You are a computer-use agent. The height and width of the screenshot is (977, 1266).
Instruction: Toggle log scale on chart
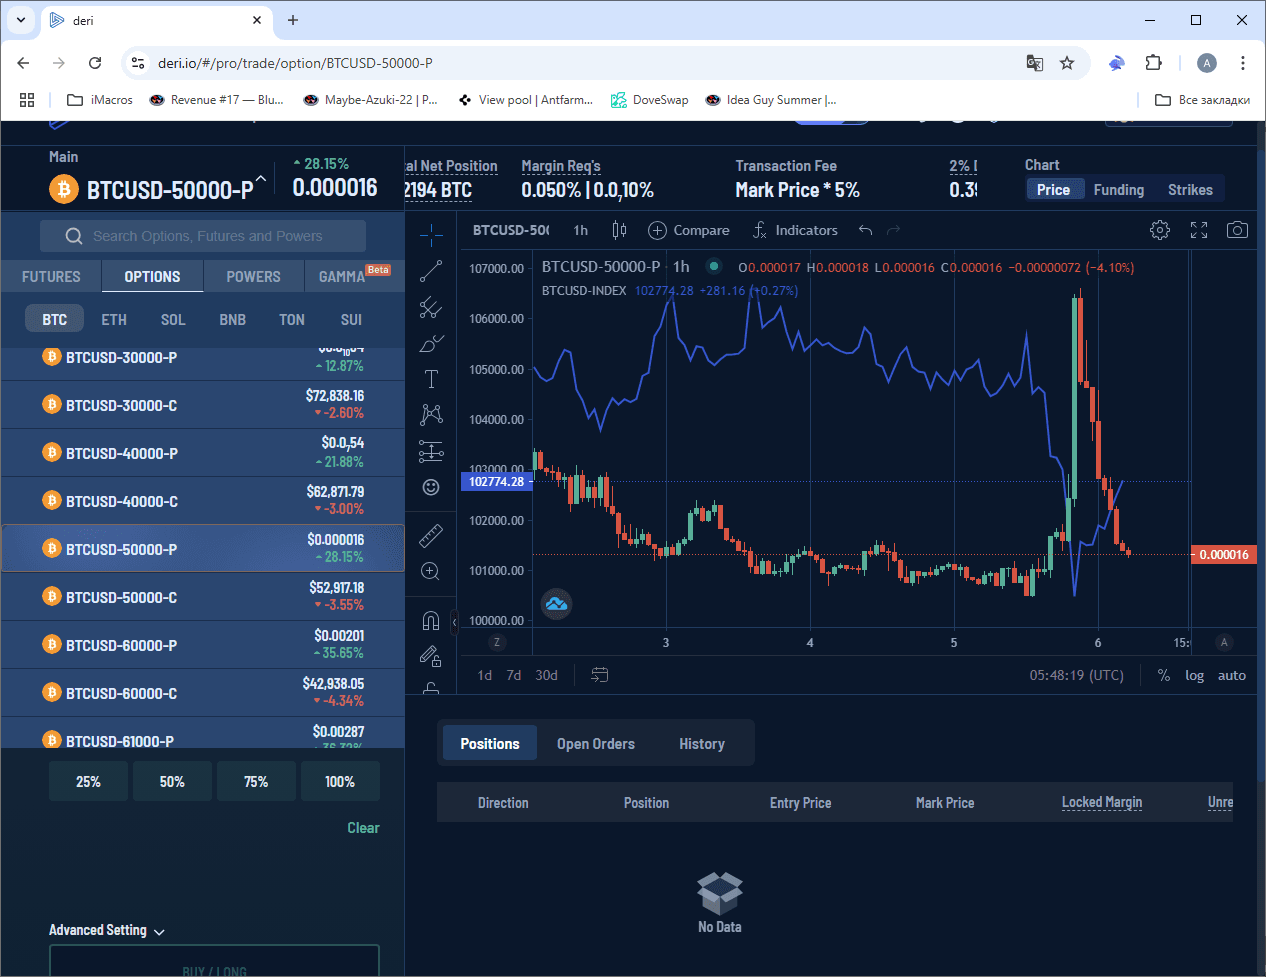(1194, 675)
